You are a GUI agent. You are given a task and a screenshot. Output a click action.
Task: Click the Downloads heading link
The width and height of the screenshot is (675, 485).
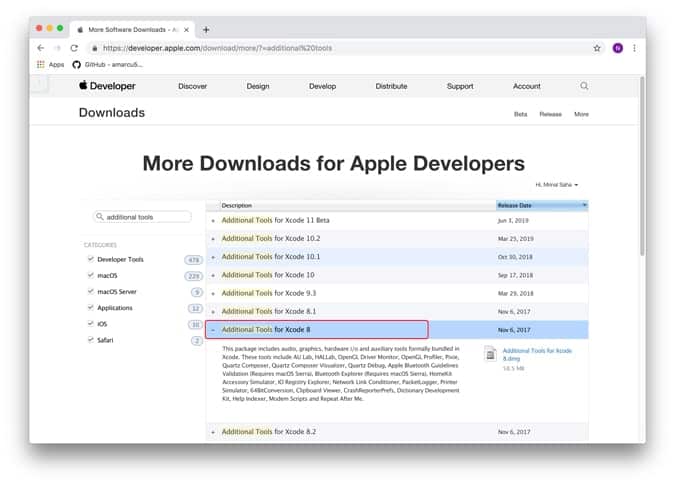tap(112, 113)
